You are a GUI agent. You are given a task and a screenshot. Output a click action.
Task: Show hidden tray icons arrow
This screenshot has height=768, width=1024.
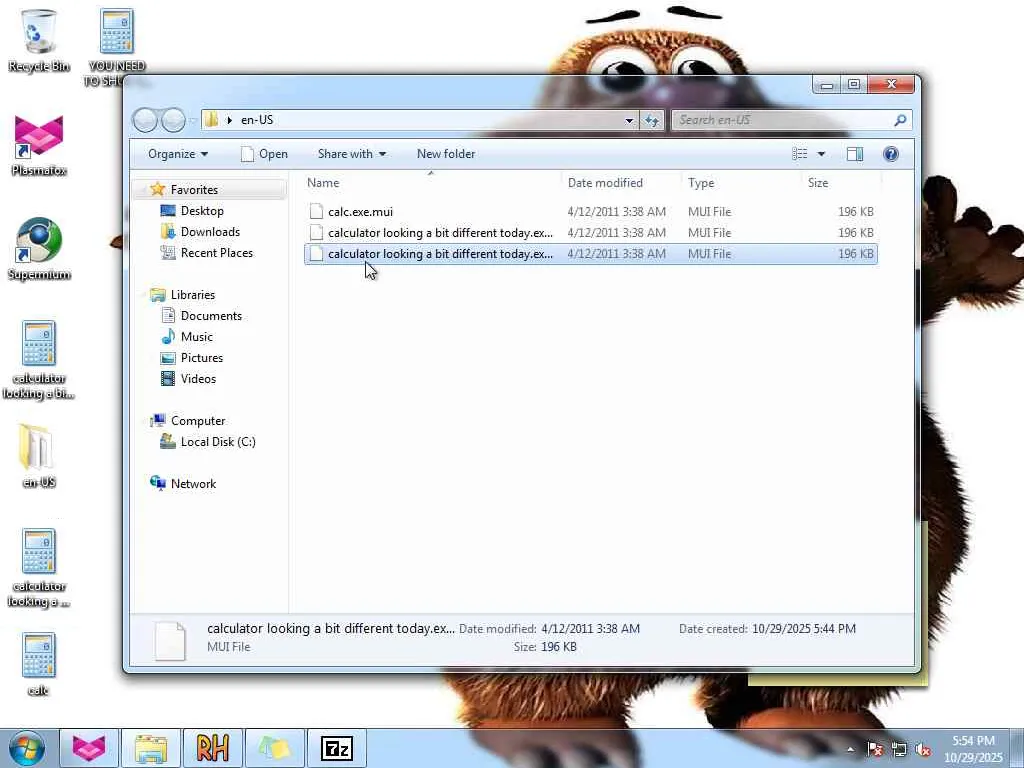click(850, 749)
